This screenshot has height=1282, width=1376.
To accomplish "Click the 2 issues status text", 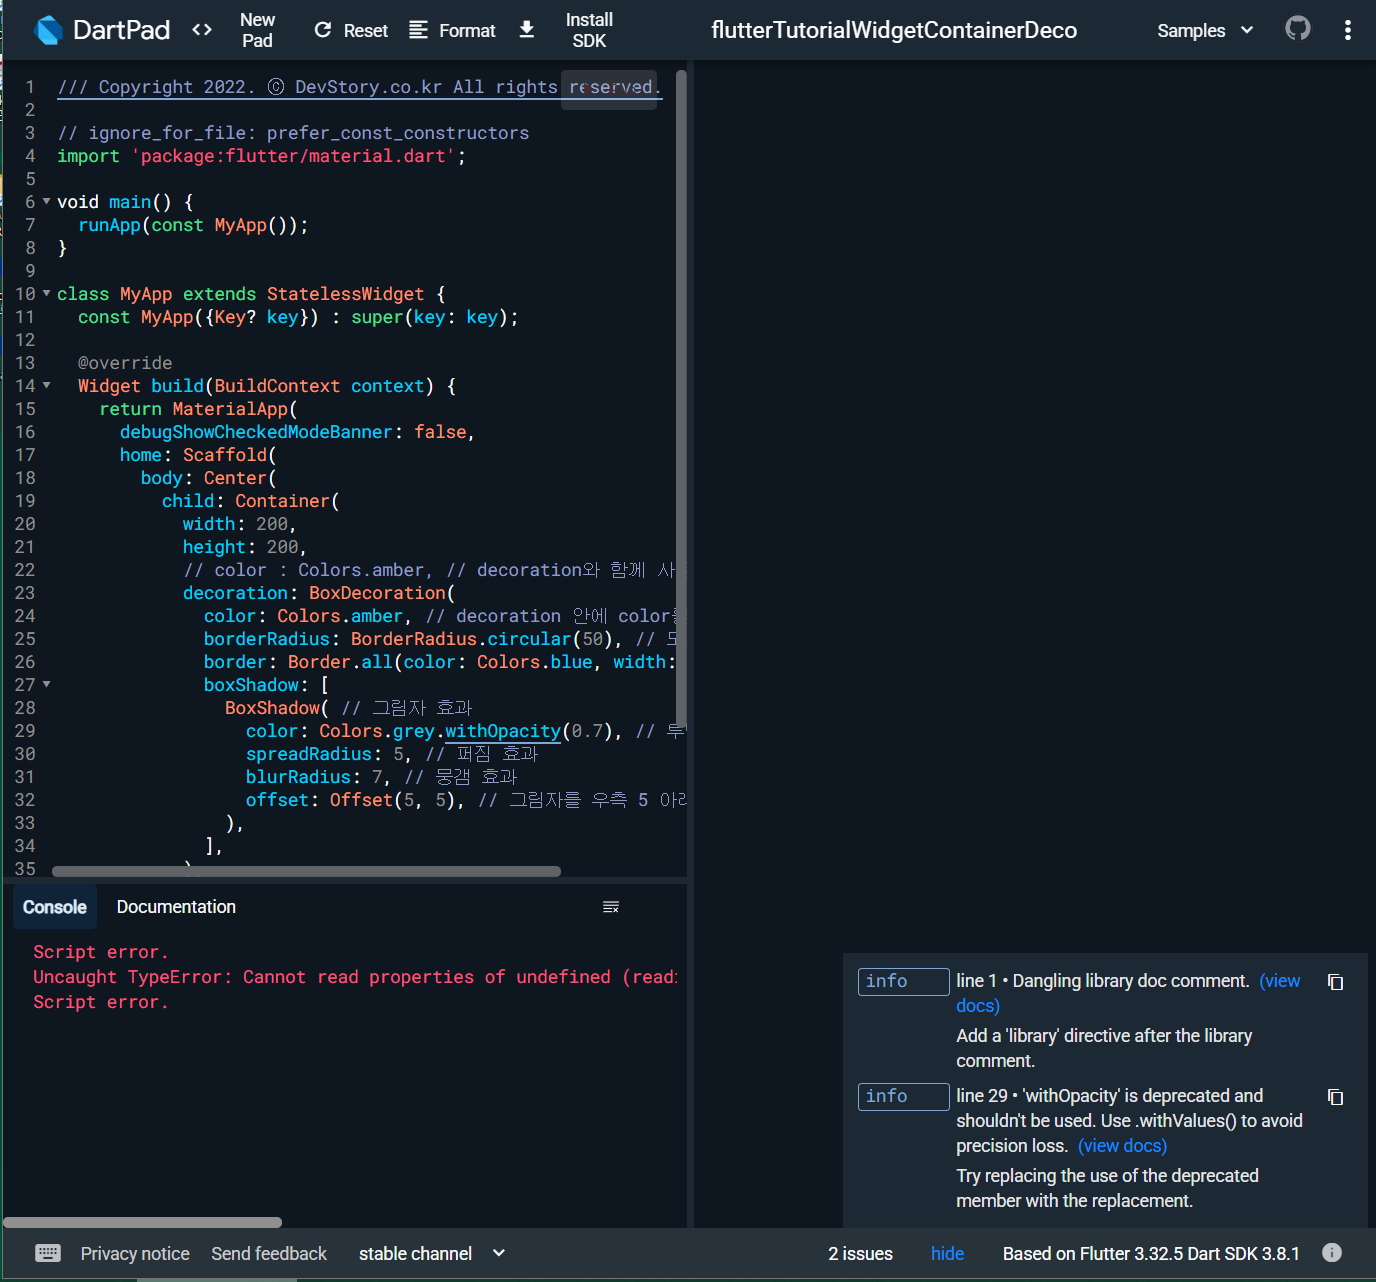I will pos(860,1253).
